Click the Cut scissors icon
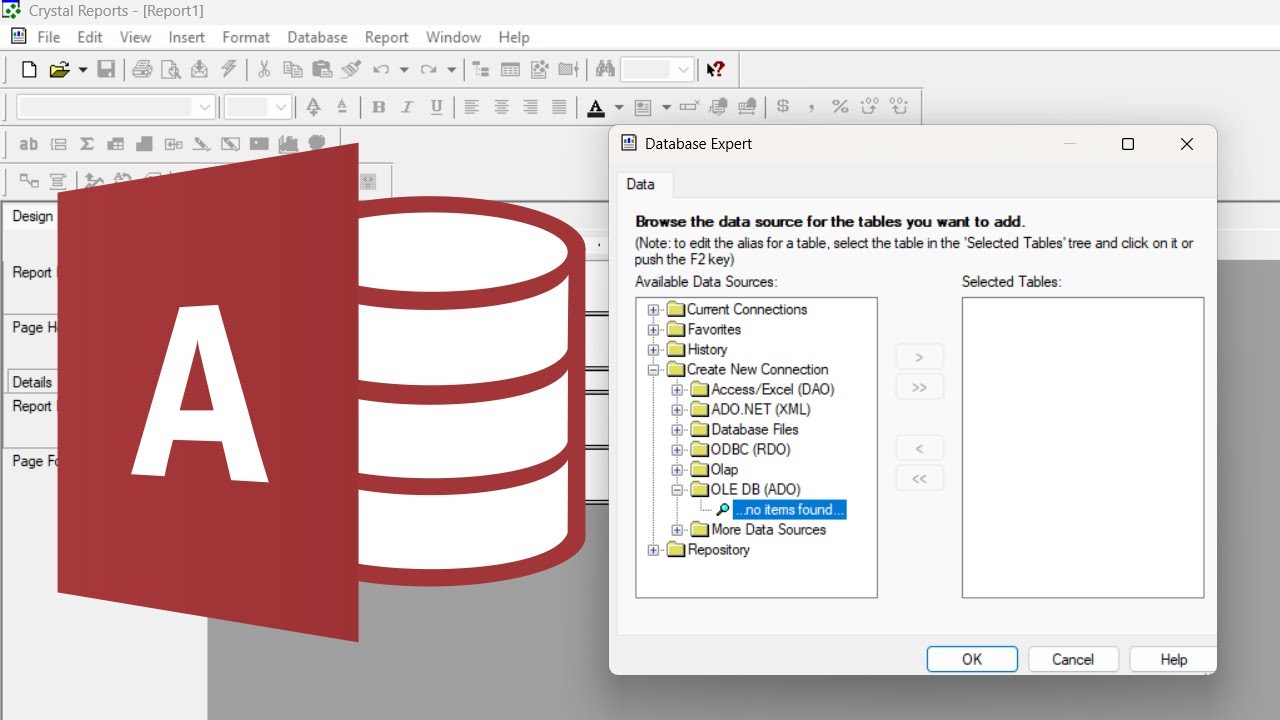 pyautogui.click(x=264, y=69)
